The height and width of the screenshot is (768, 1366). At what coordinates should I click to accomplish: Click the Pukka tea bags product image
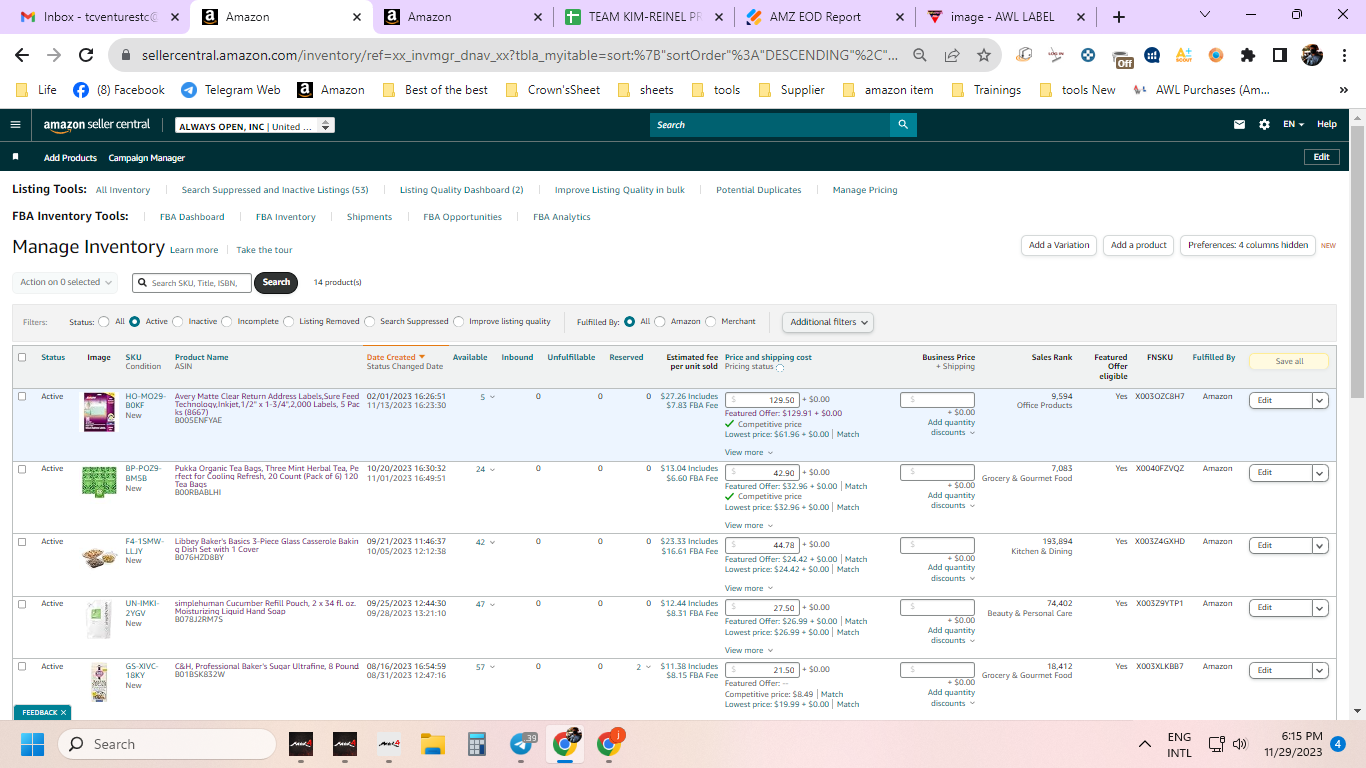(x=99, y=481)
